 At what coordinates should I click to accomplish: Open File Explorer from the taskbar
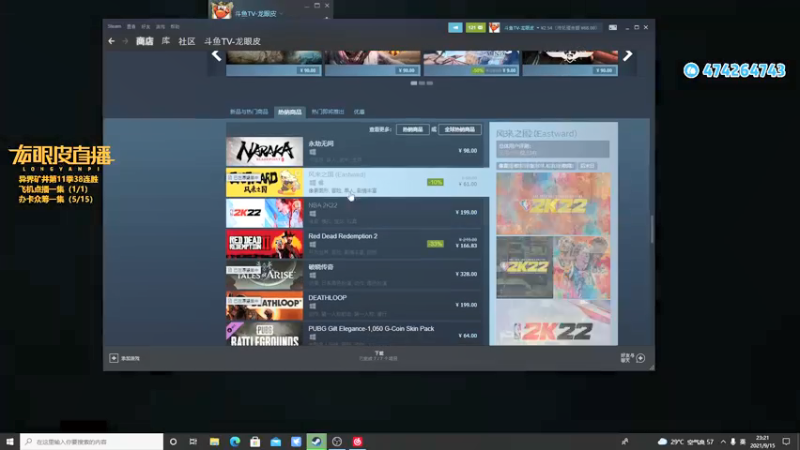214,441
